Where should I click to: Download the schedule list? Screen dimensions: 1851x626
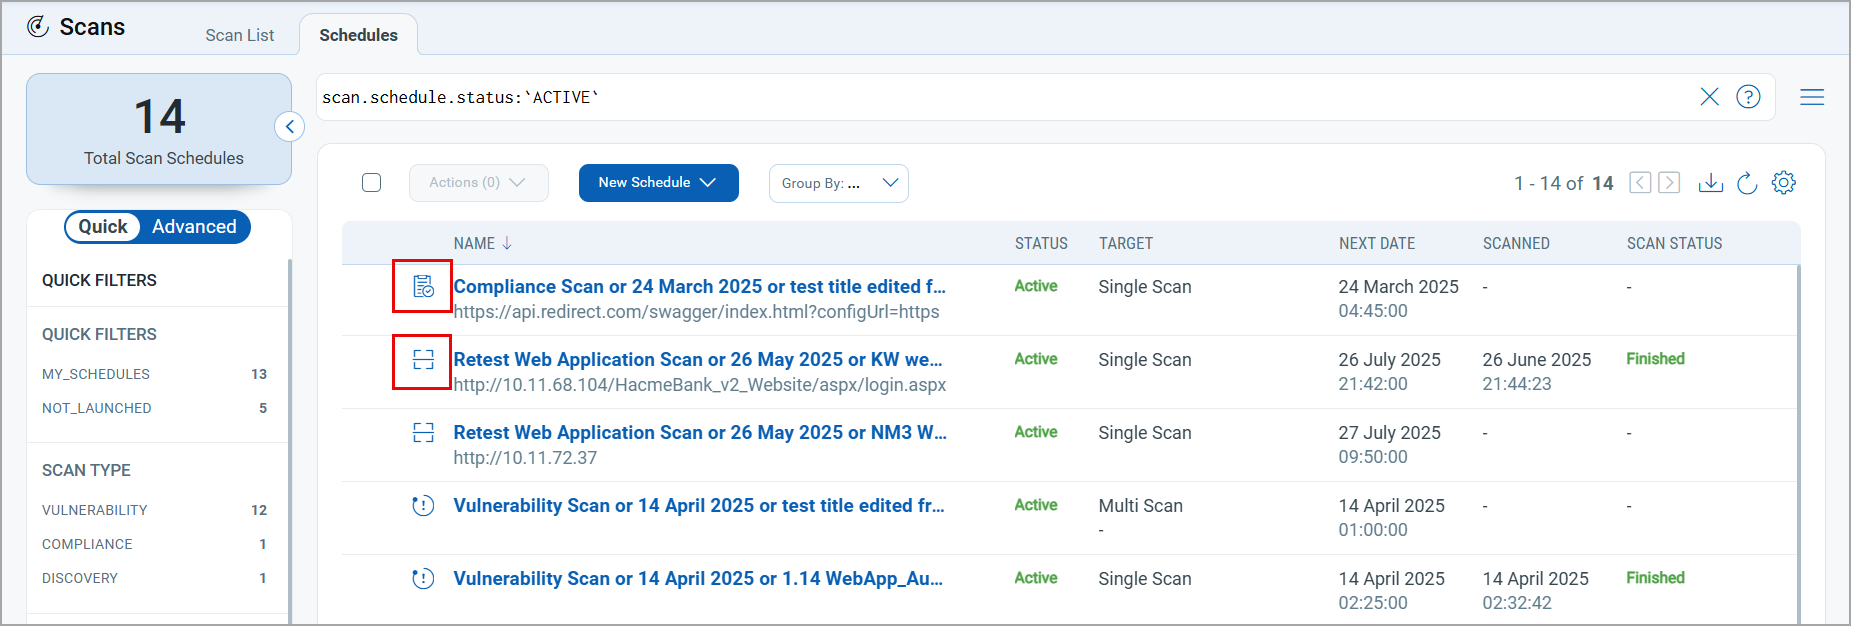point(1711,183)
